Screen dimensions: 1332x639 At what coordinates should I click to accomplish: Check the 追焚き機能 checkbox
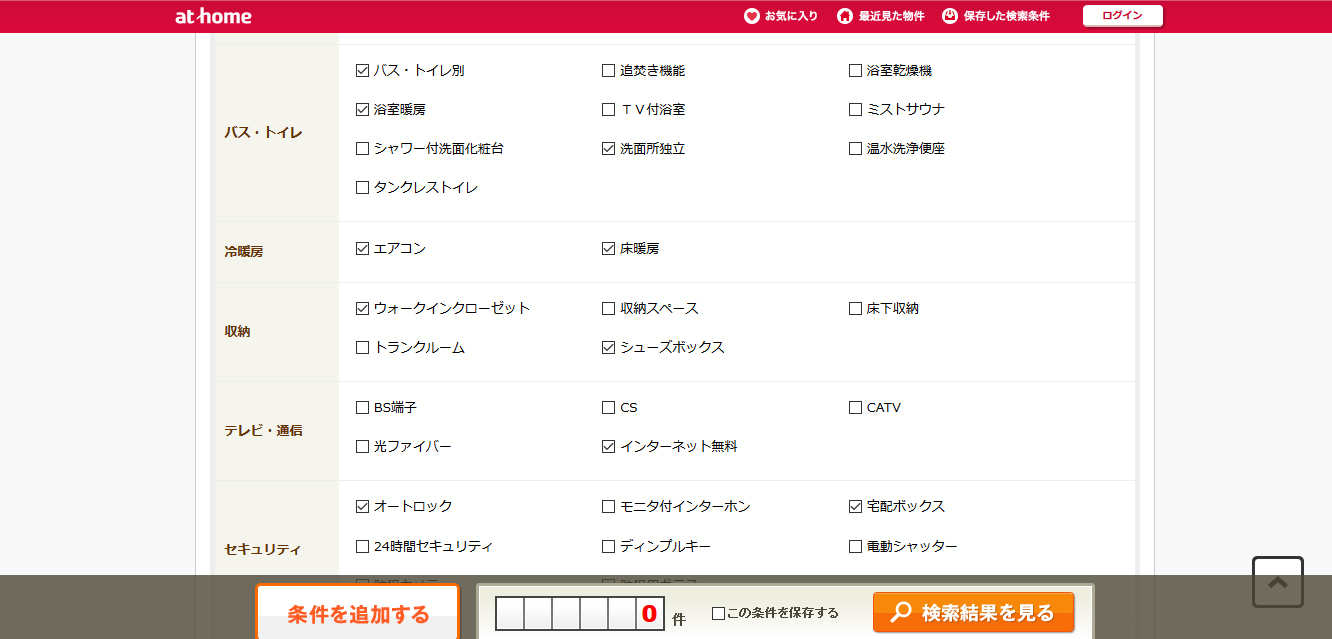pos(608,71)
